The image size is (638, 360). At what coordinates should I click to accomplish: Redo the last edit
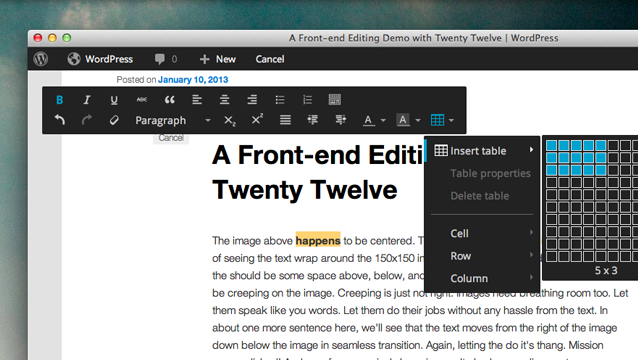click(x=87, y=120)
